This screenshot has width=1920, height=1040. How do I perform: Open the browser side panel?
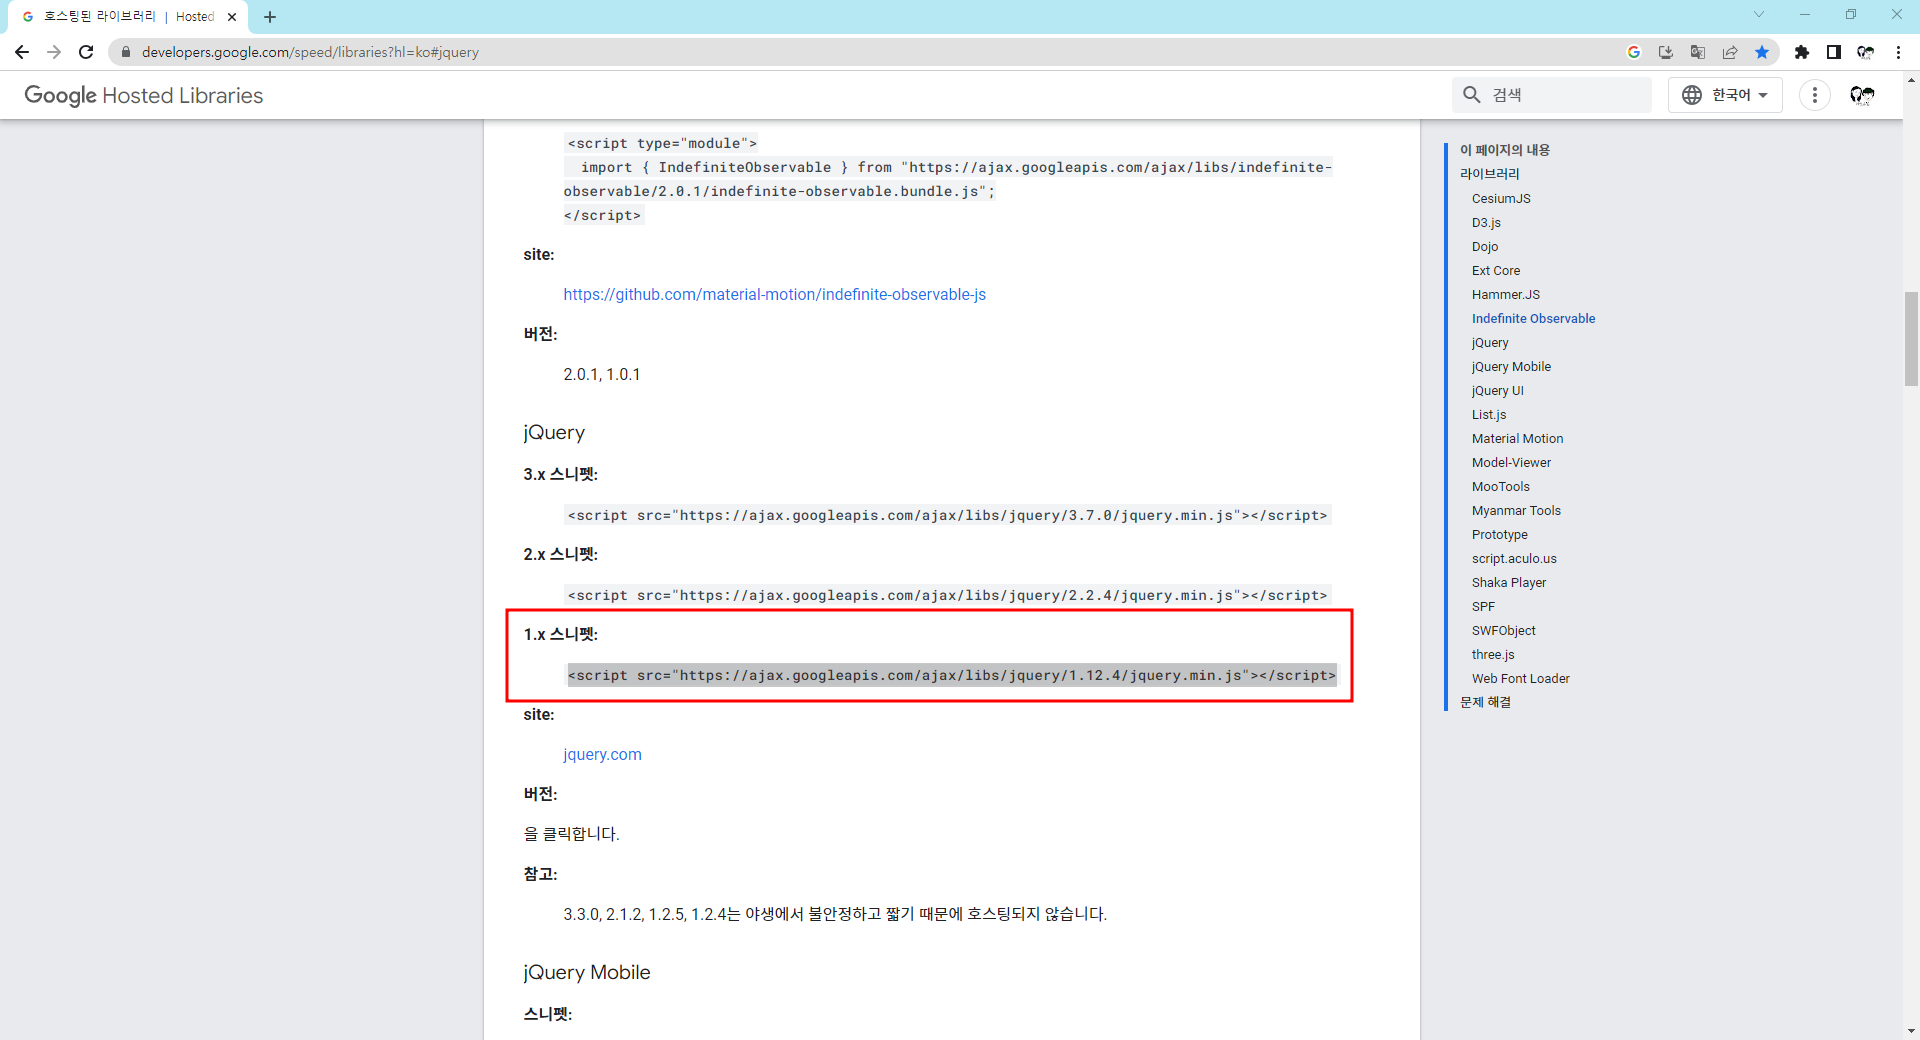[x=1834, y=52]
